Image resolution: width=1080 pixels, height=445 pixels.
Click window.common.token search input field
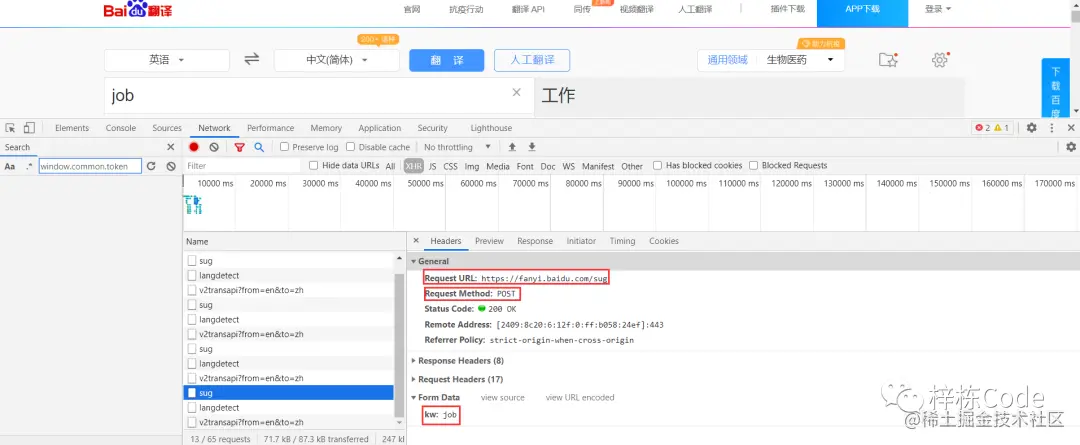[90, 166]
